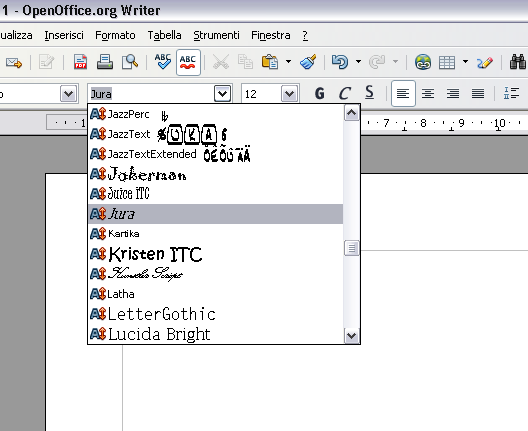Screen dimensions: 528x431
Task: Select JazzTextExtended font from list
Action: coord(216,154)
